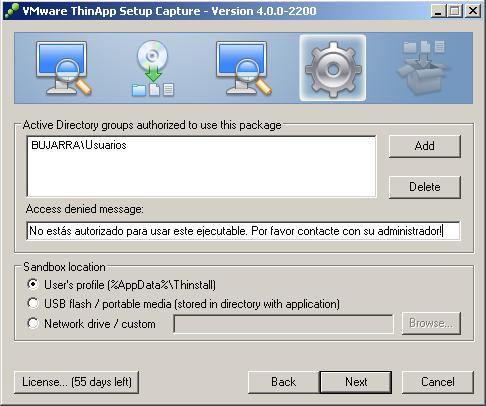Click 'Active Directory groups authorized' group label

pos(152,125)
